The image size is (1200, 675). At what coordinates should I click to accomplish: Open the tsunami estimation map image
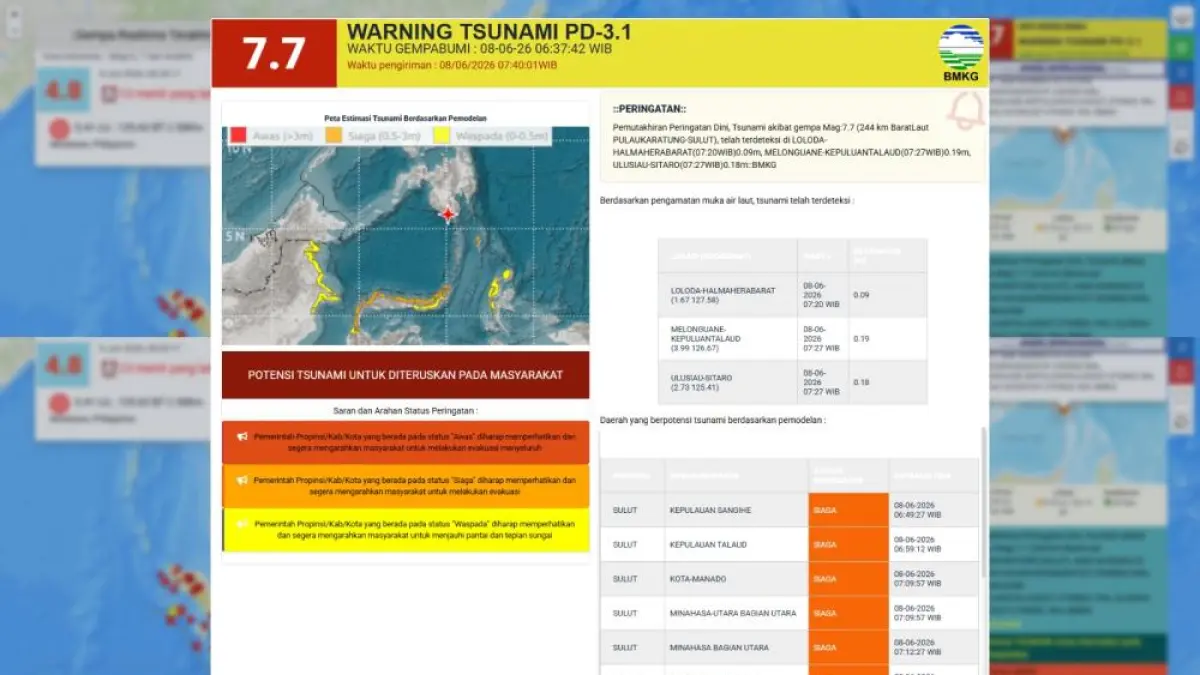[405, 235]
